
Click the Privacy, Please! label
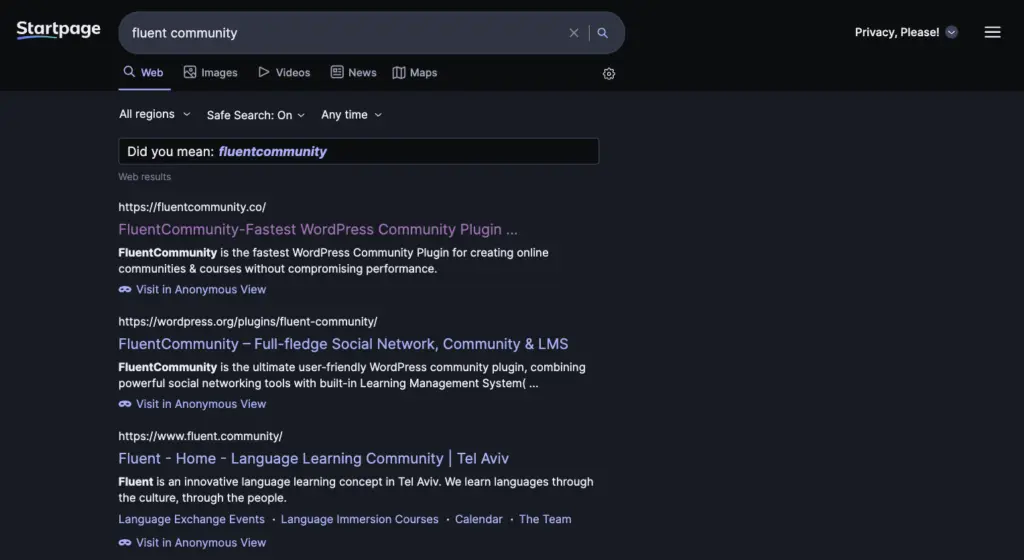pyautogui.click(x=897, y=32)
